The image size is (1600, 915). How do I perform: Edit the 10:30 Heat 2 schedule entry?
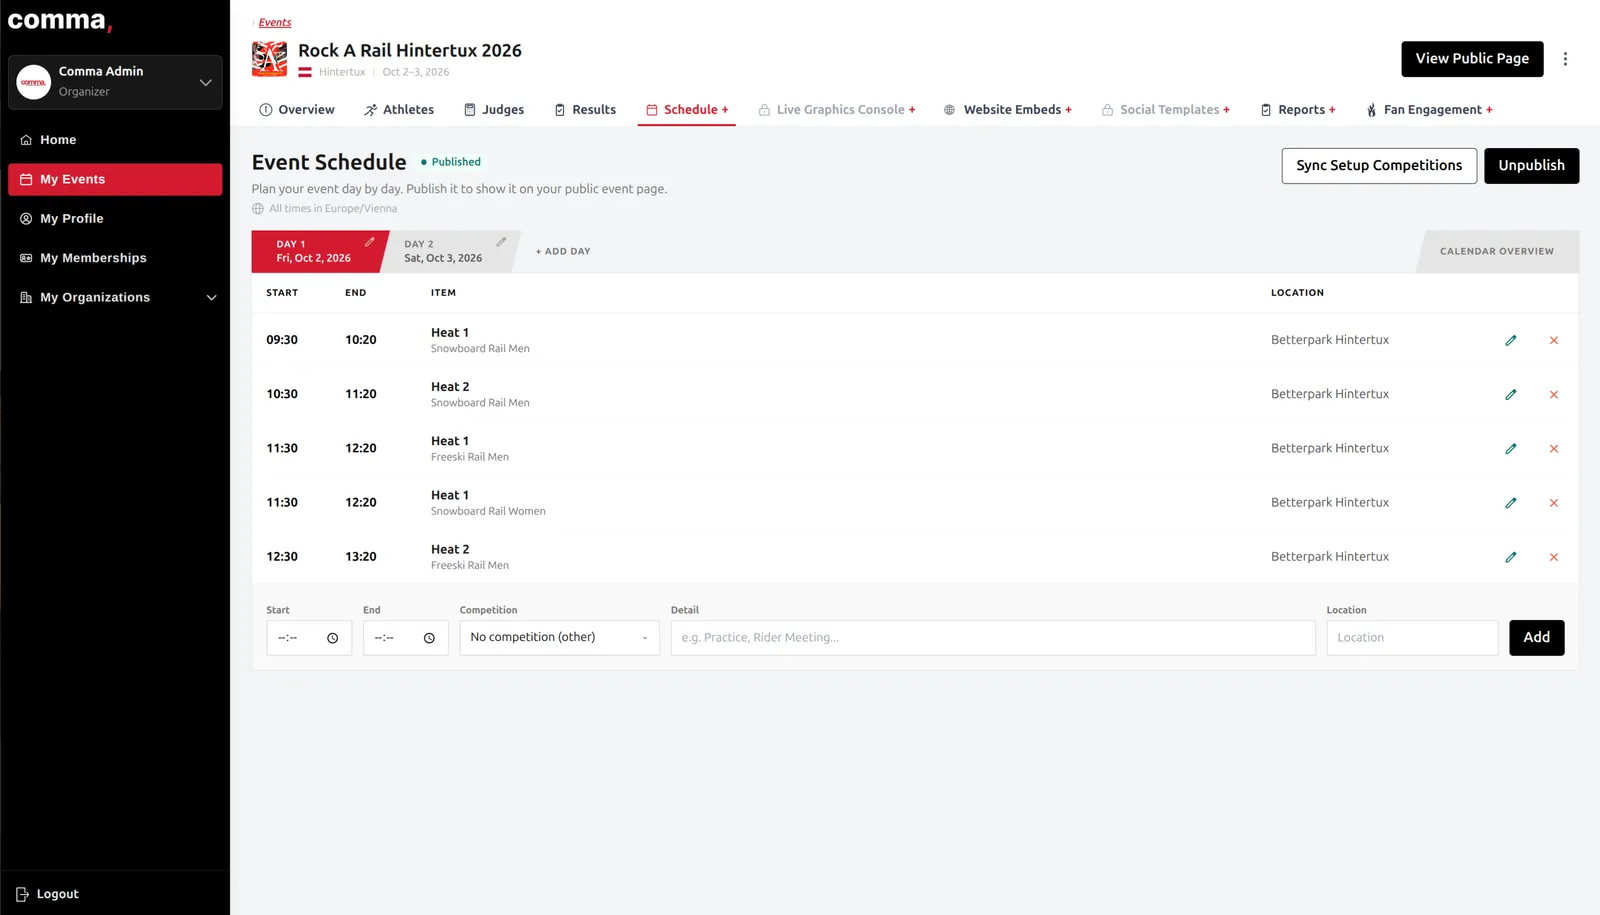point(1511,395)
